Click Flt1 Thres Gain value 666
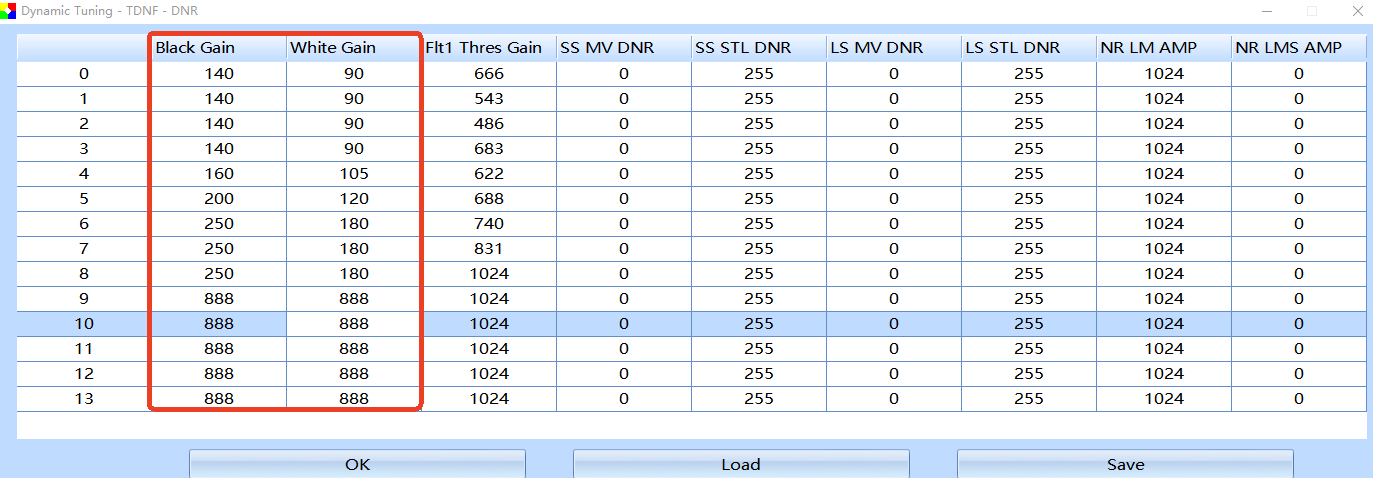 coord(489,74)
